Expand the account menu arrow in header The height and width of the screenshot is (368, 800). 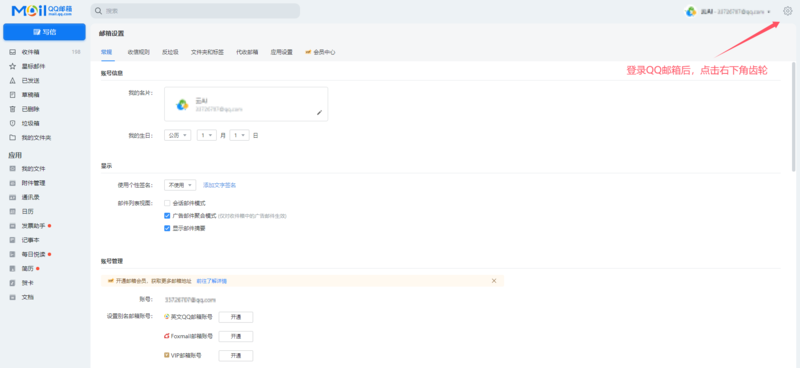click(x=769, y=11)
